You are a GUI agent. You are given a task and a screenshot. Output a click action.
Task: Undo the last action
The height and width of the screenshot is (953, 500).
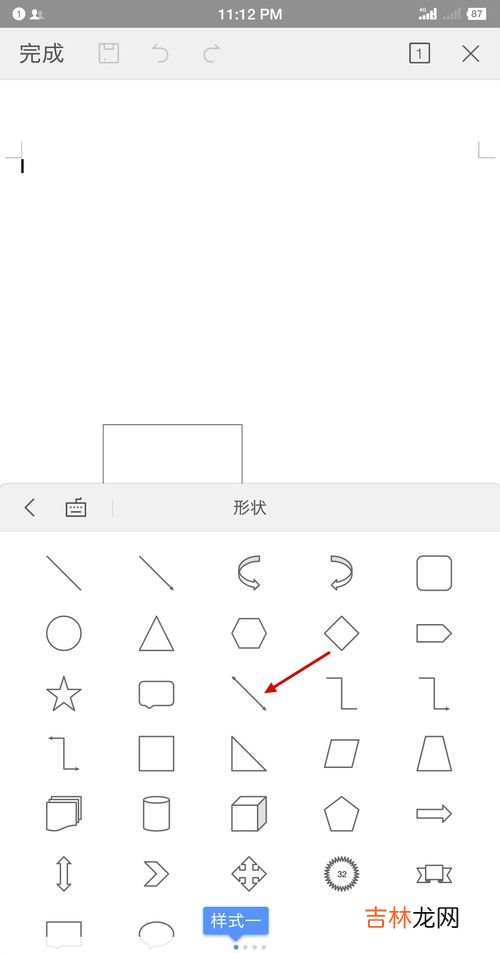pos(160,53)
